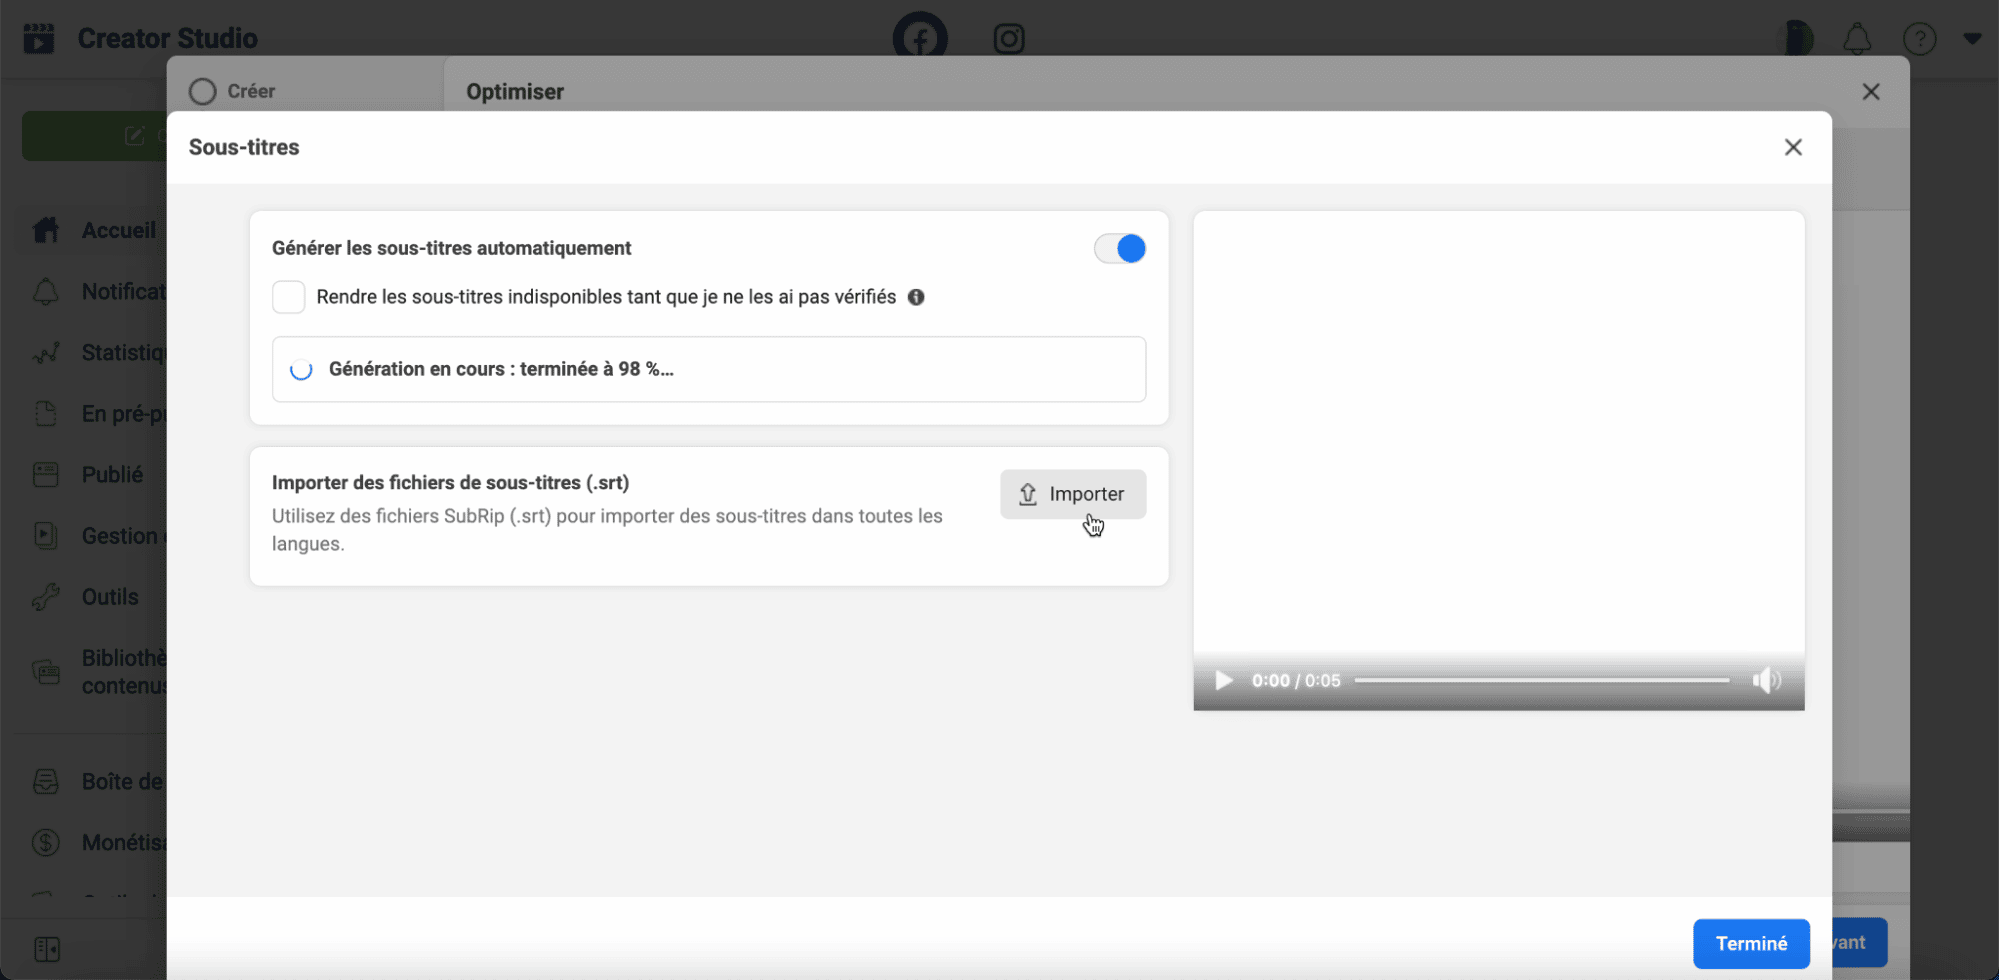Open the notifications bell in header
Screen dimensions: 1999x980
(1856, 39)
